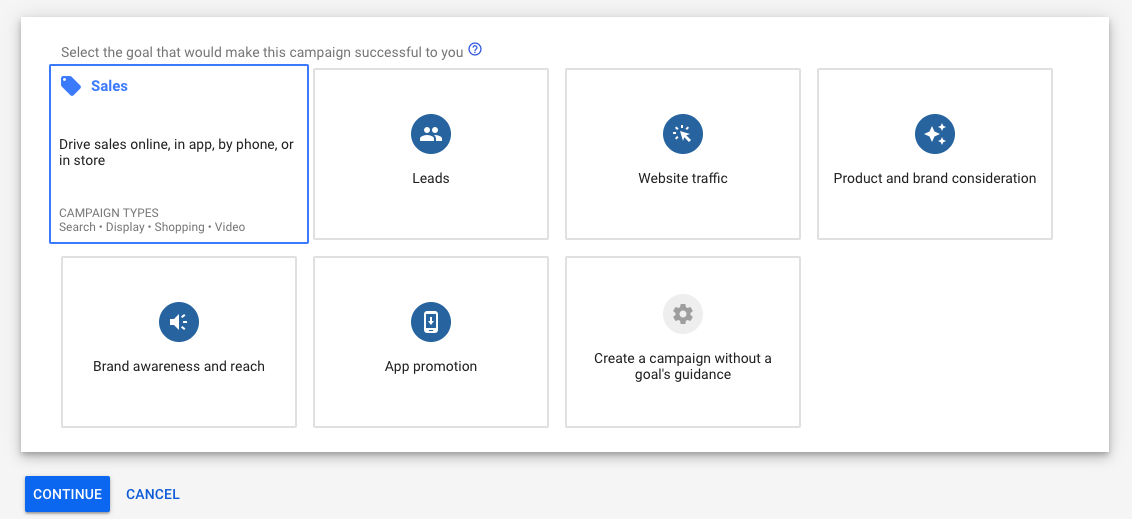Click the Brand awareness megaphone icon
This screenshot has width=1132, height=519.
click(x=179, y=322)
